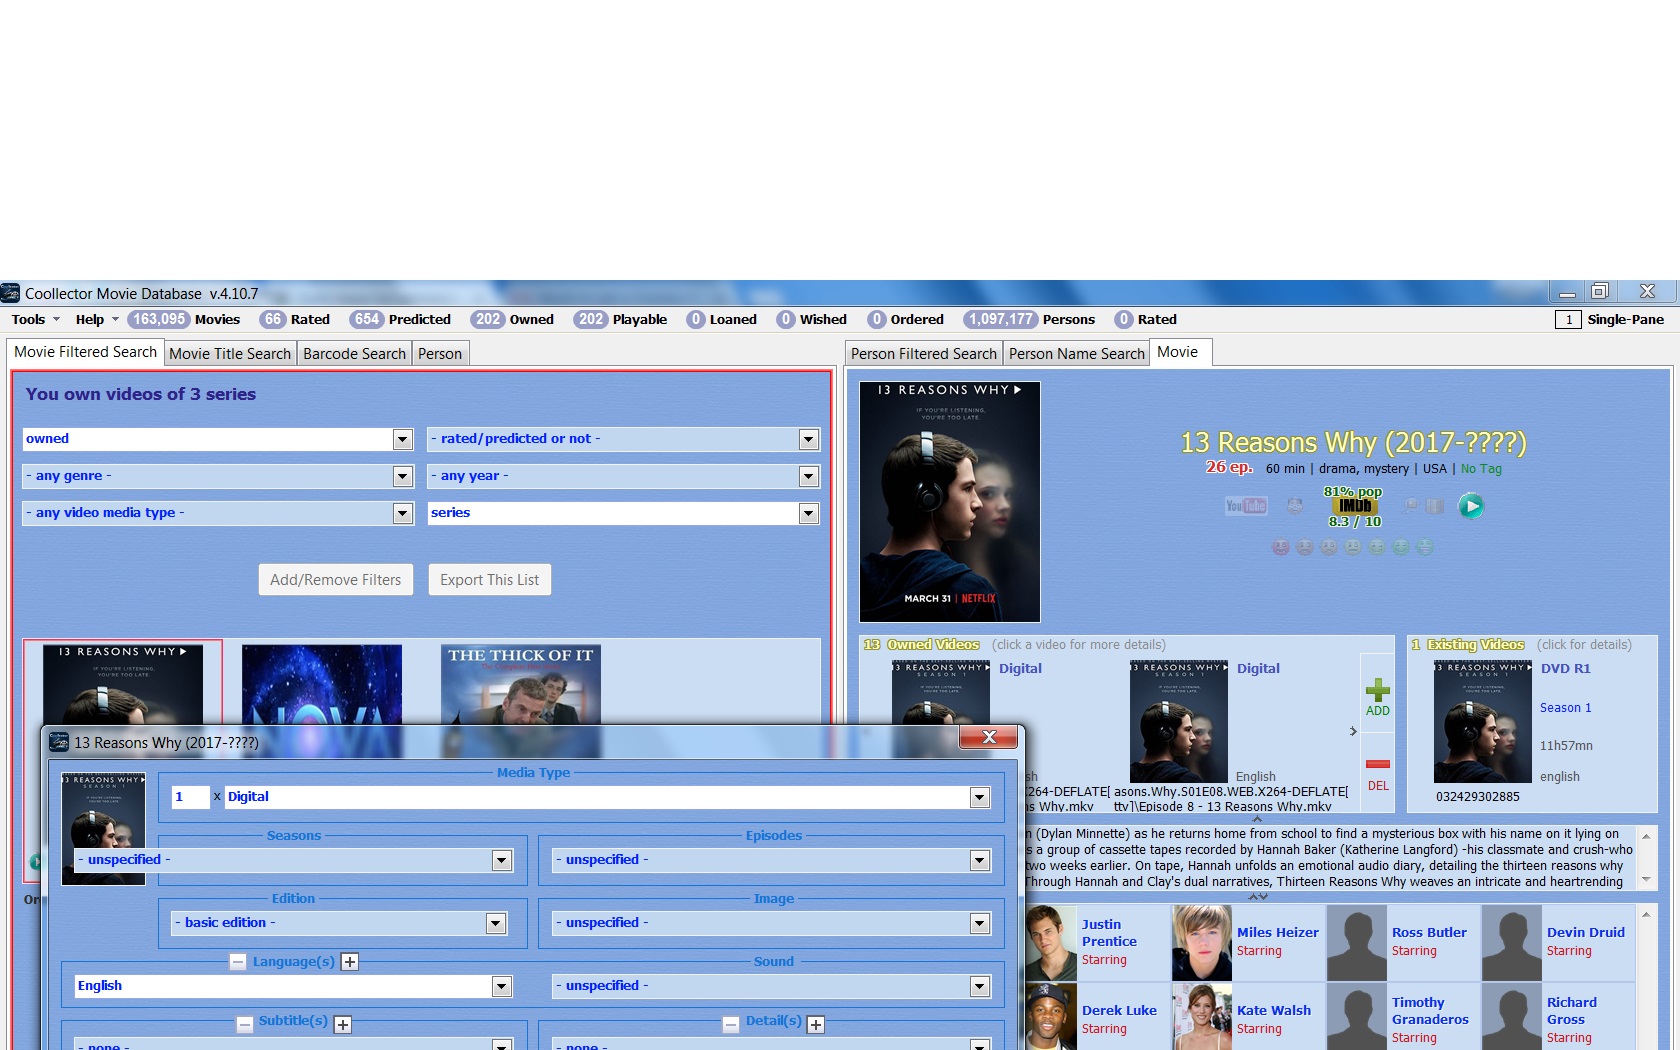This screenshot has width=1680, height=1050.
Task: Click the x multiplier beside quantity field
Action: (x=217, y=797)
